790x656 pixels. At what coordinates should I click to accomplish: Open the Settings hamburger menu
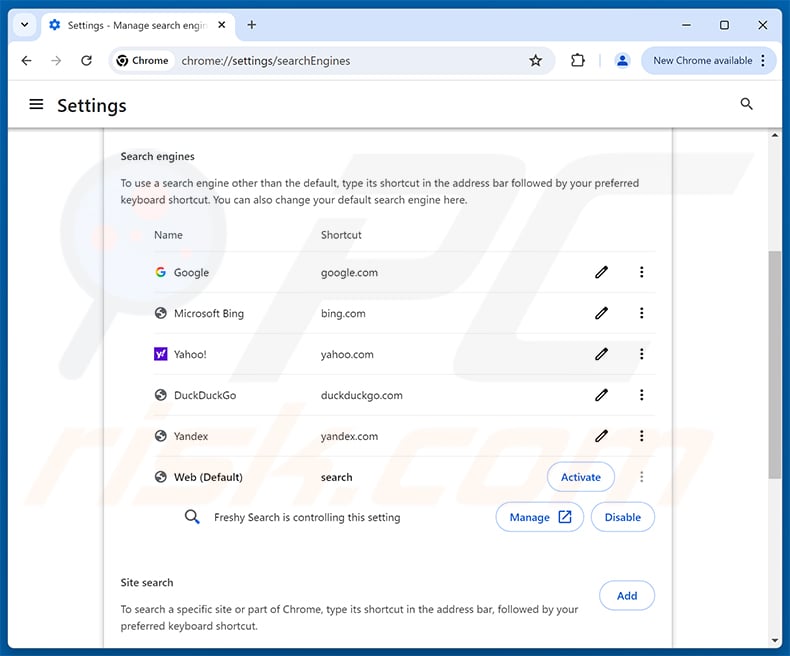click(x=36, y=105)
